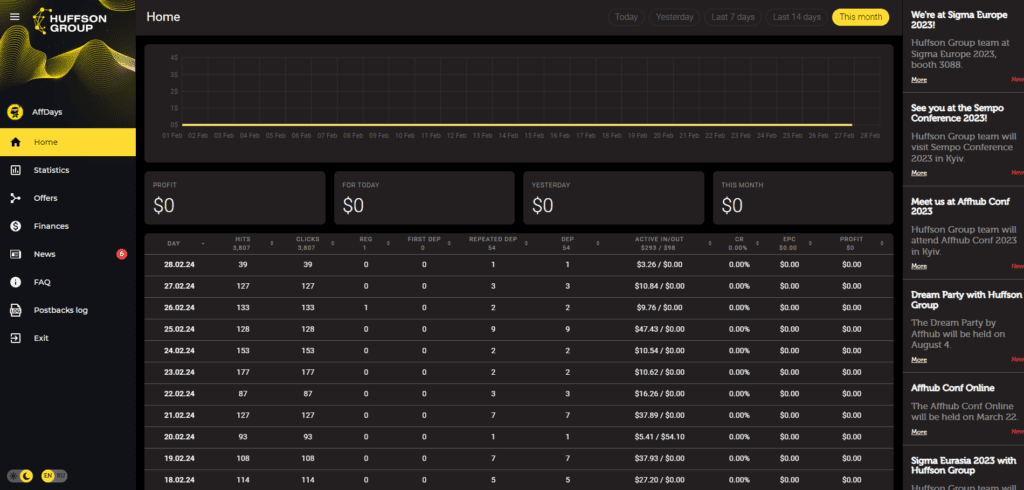This screenshot has width=1024, height=490.
Task: Filter by Last 7 days
Action: [x=733, y=17]
